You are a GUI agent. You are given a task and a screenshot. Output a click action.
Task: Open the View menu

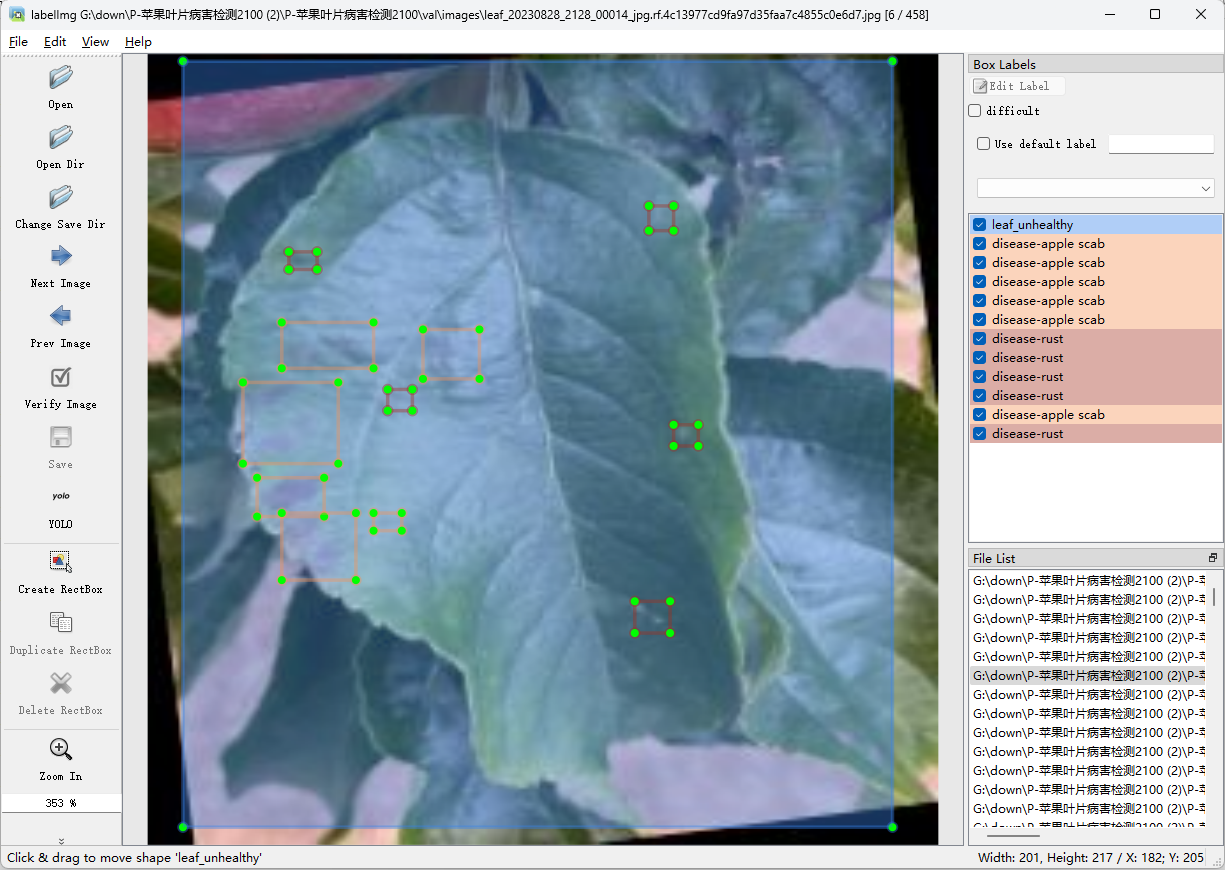95,42
